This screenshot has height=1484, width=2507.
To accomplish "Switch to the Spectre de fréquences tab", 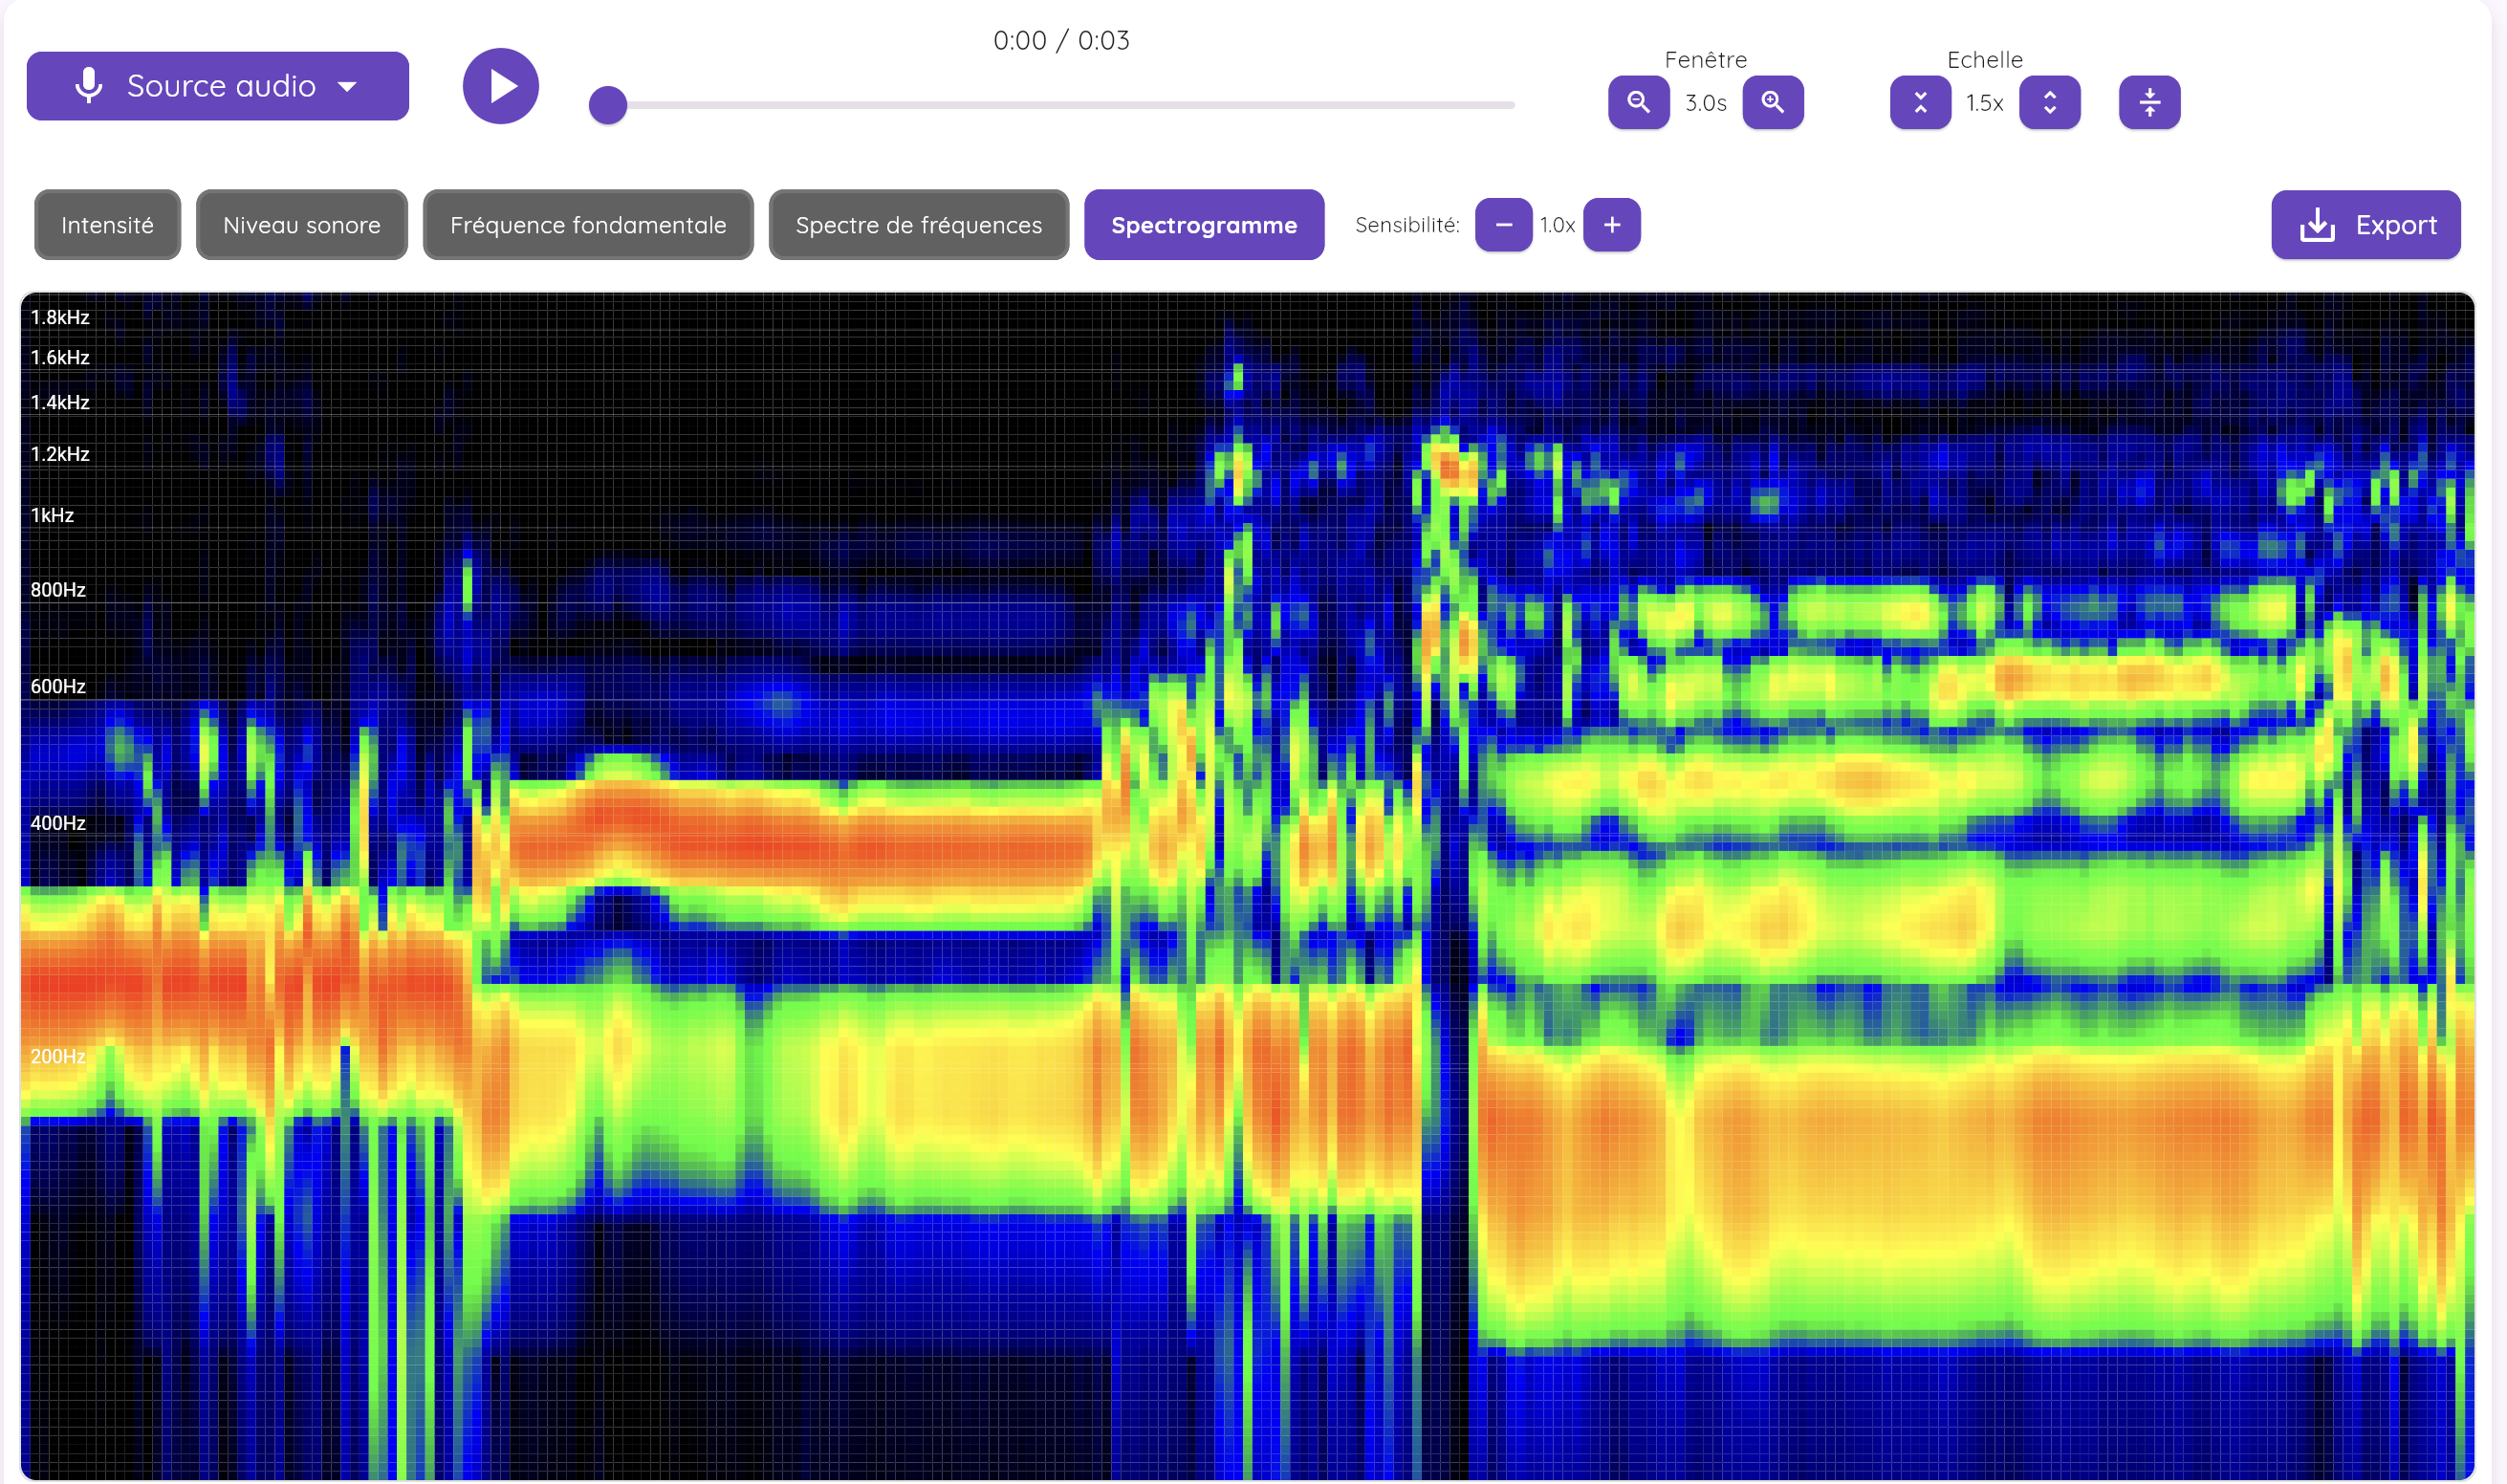I will (x=918, y=225).
